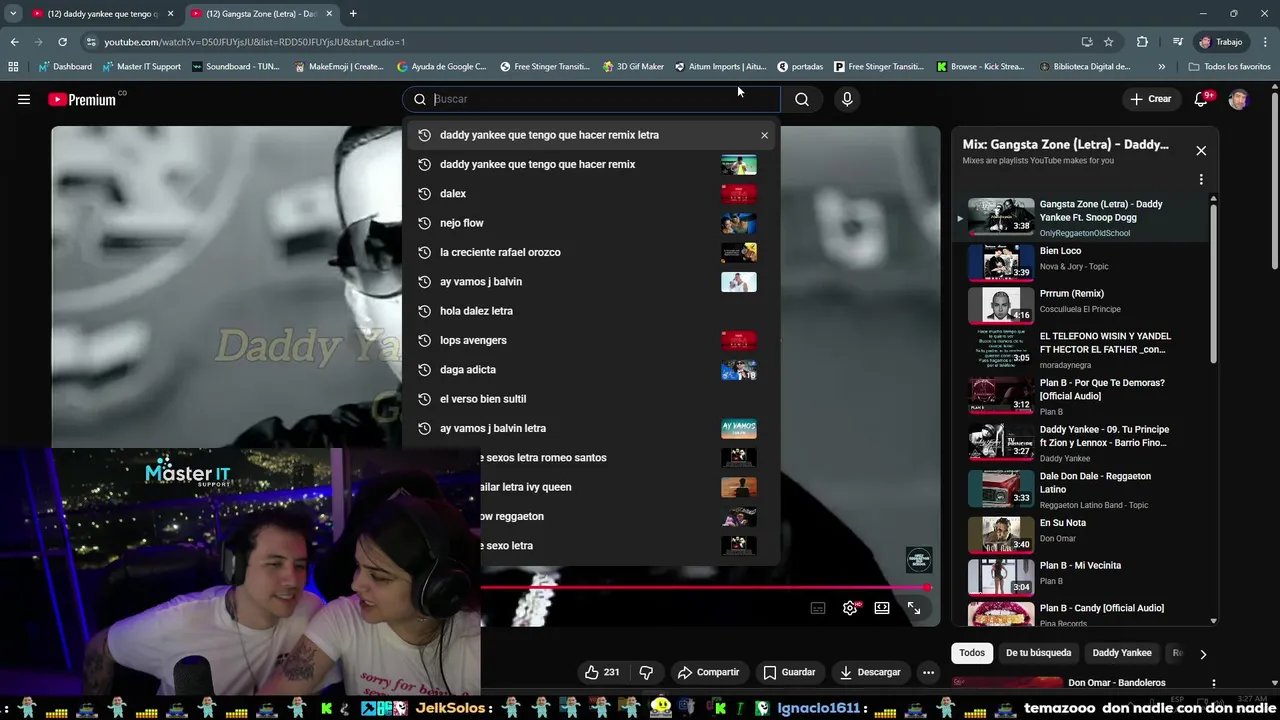
Task: Click the Descargar button
Action: pyautogui.click(x=870, y=672)
